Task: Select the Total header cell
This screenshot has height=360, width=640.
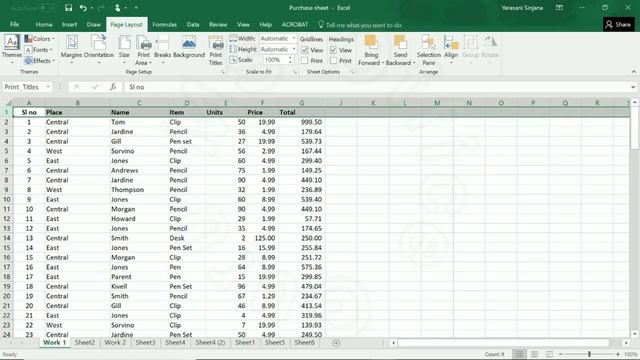Action: pyautogui.click(x=302, y=112)
